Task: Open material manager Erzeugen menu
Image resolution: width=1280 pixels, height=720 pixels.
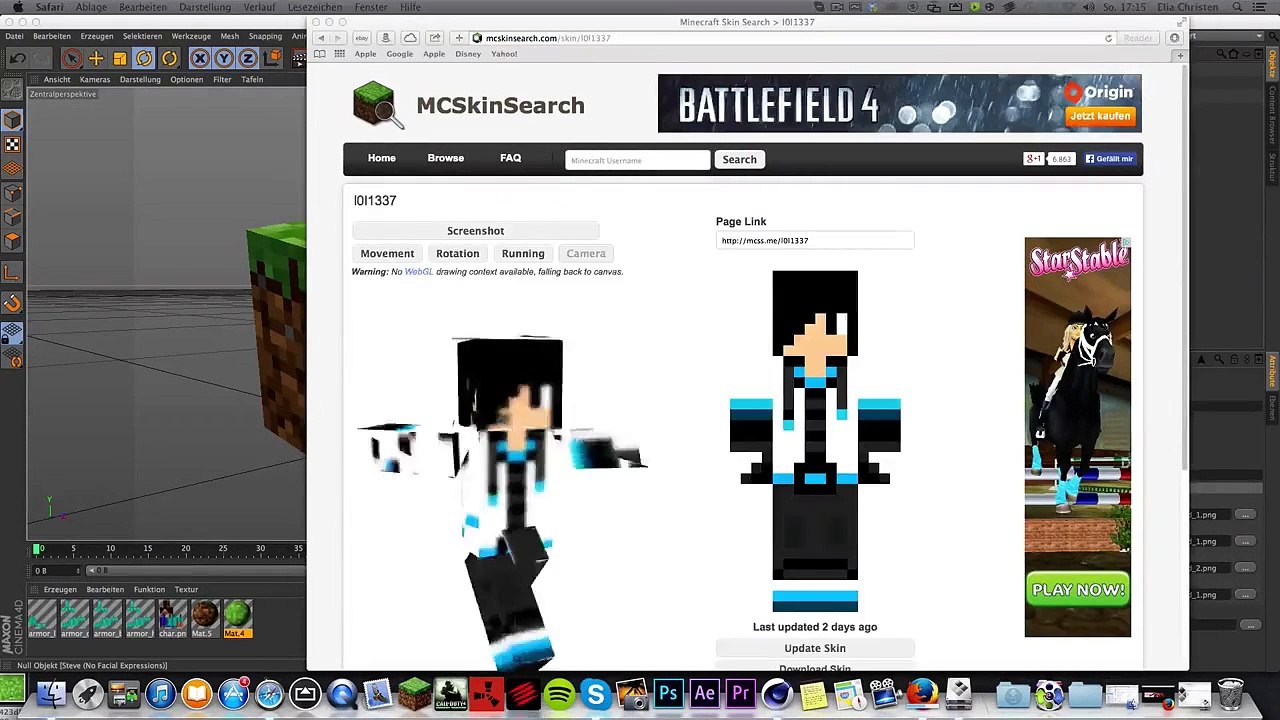Action: coord(60,589)
